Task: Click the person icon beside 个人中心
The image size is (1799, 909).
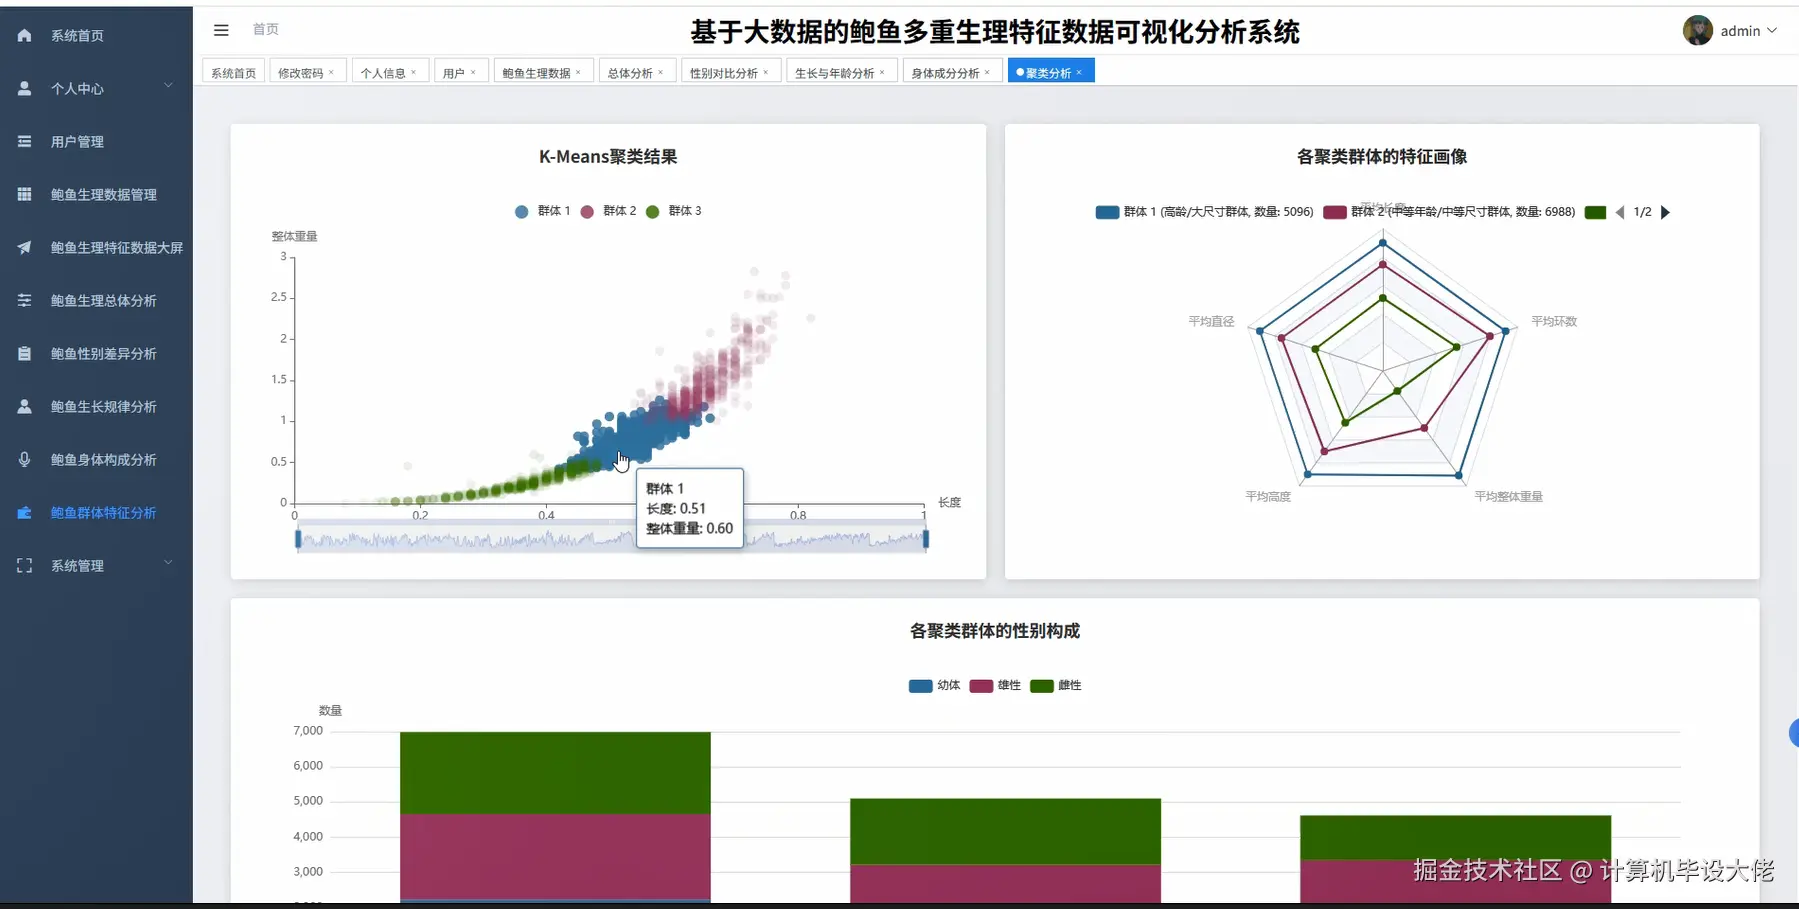Action: 24,88
